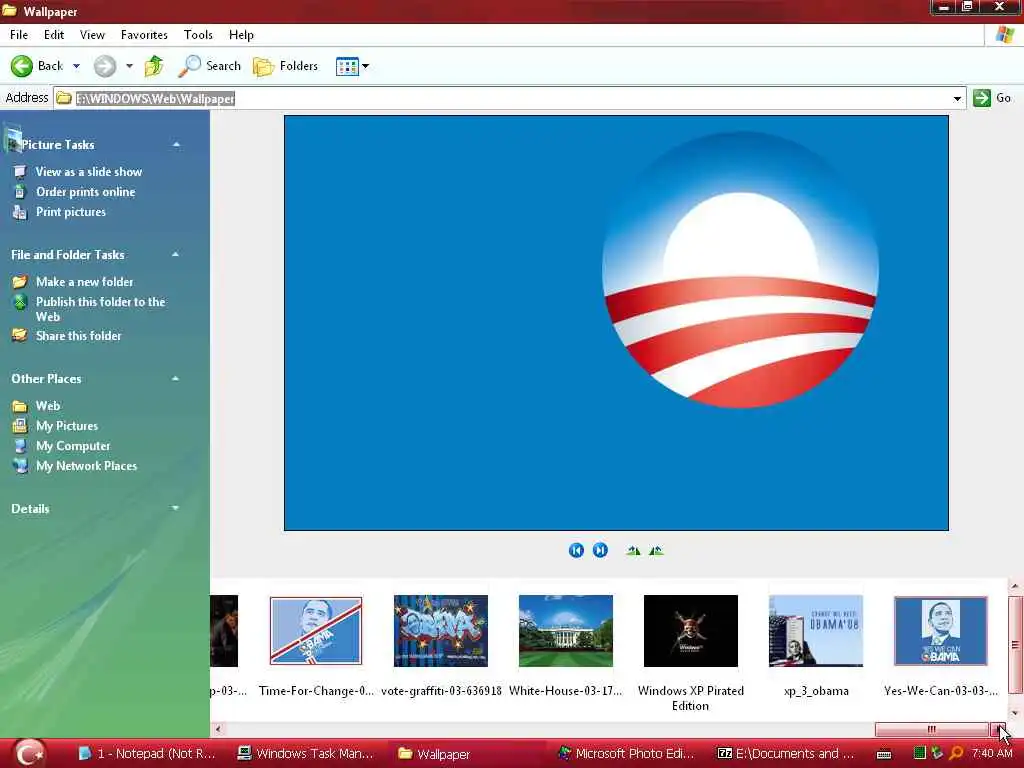Screen dimensions: 1024x768
Task: Click View as a slide show
Action: pos(89,172)
